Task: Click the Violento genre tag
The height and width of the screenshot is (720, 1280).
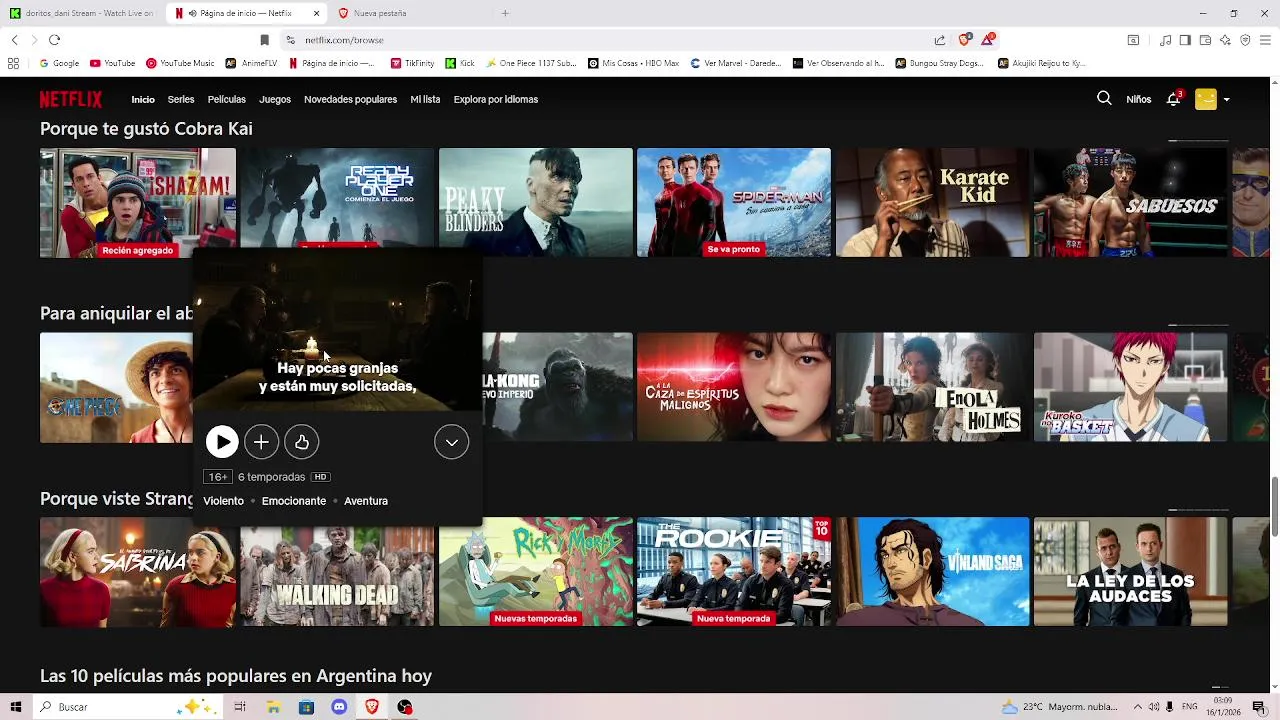Action: pyautogui.click(x=223, y=501)
